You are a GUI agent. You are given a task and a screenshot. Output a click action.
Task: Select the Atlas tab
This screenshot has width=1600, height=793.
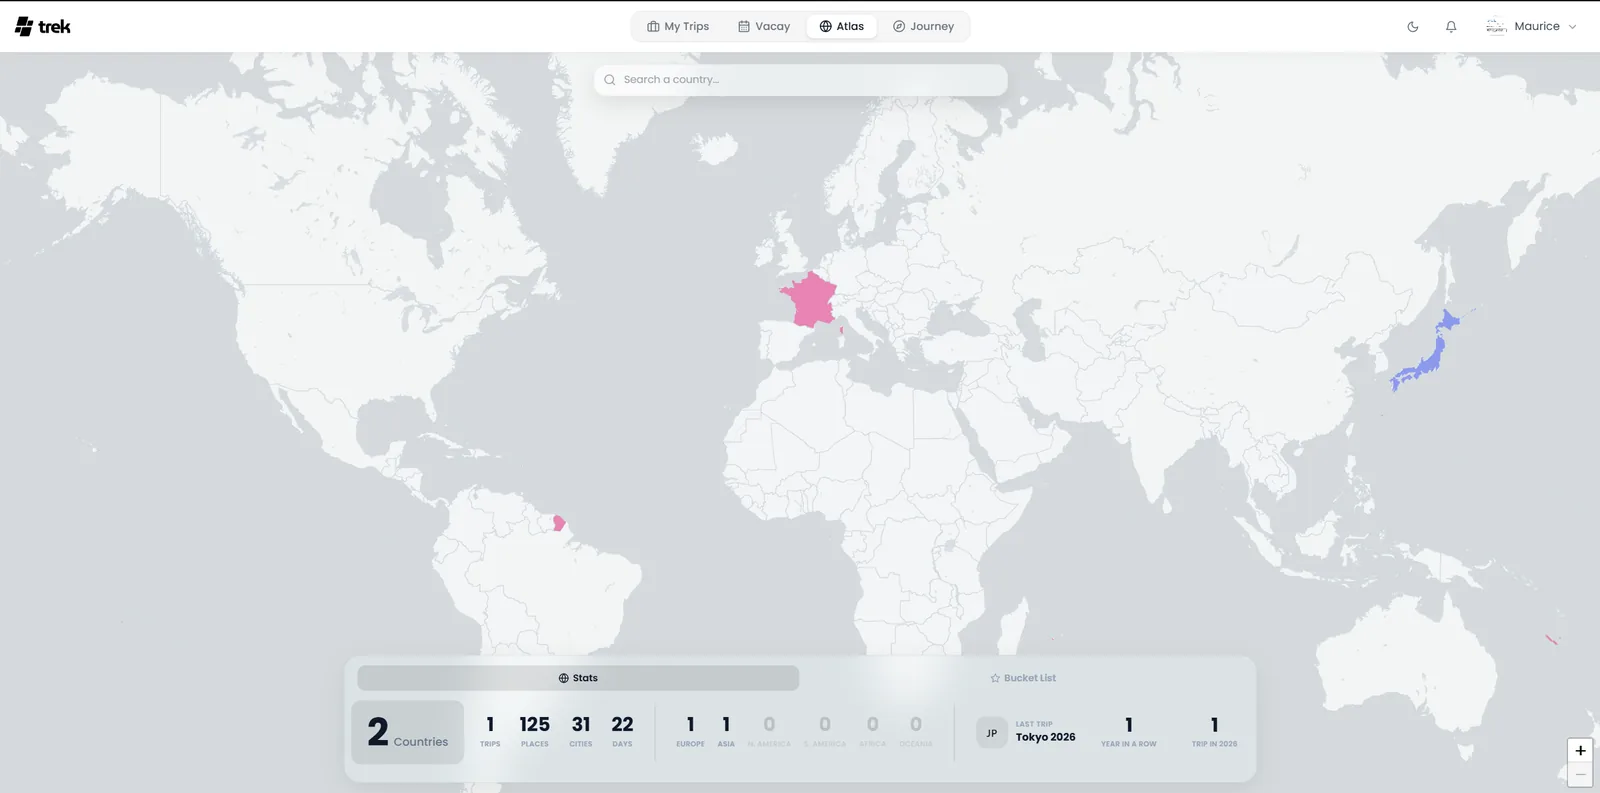(842, 27)
